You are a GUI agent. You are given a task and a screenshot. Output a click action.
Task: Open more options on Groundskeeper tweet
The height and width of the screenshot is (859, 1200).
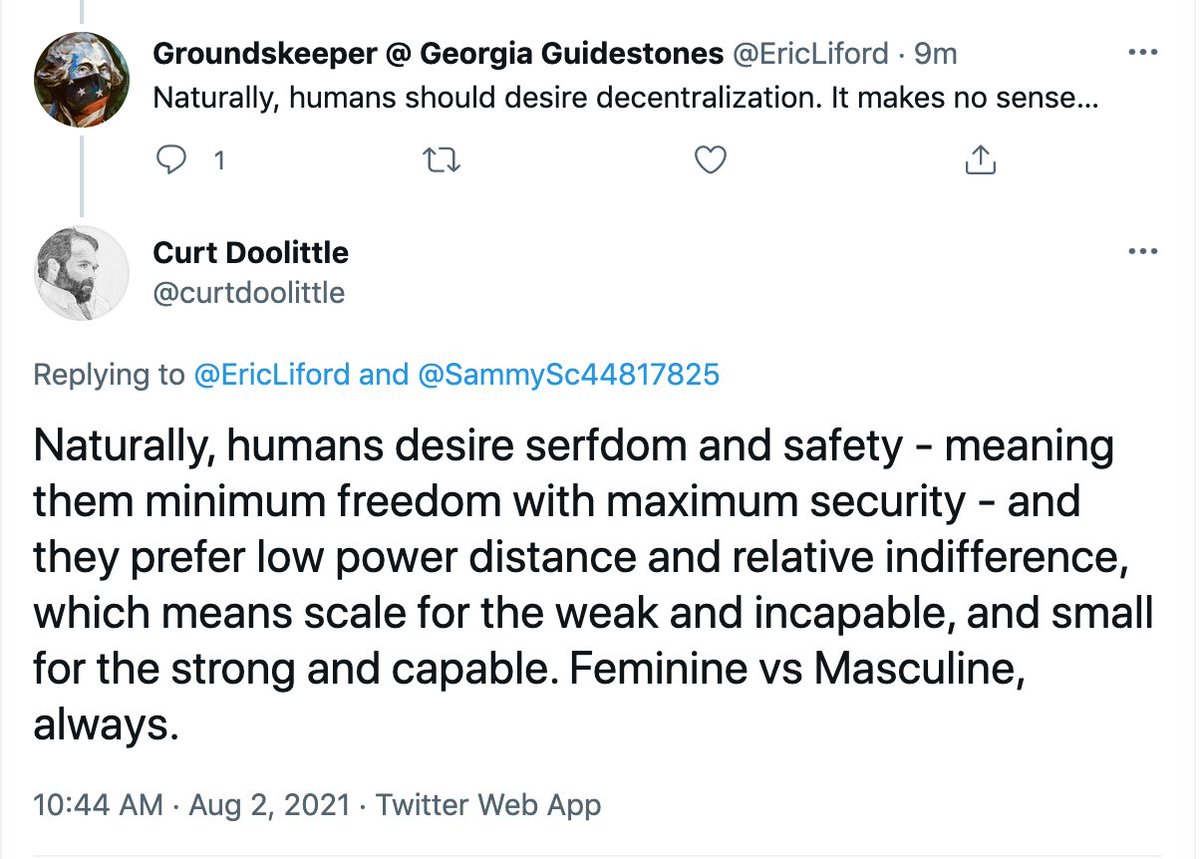click(1142, 52)
